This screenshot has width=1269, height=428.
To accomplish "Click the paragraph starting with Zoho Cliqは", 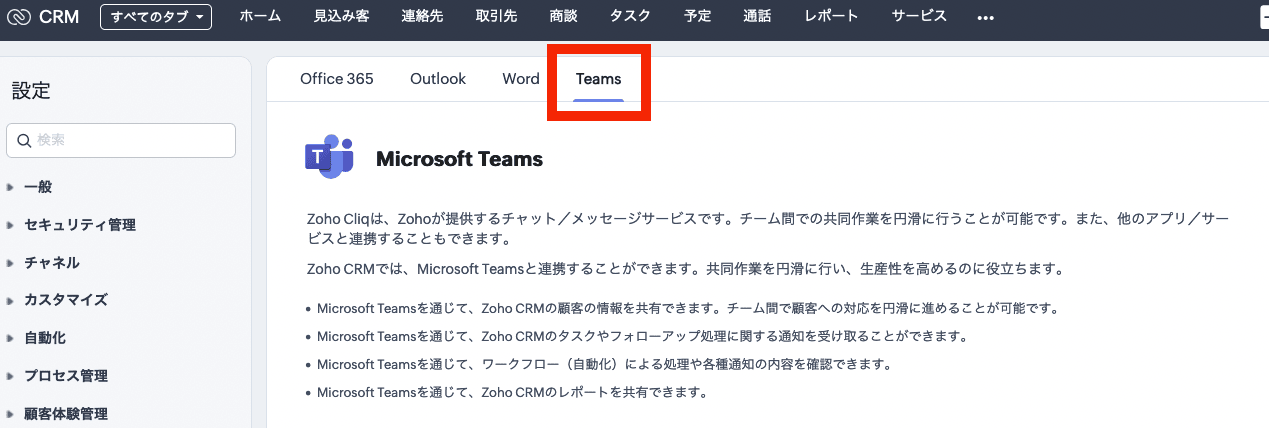I will click(767, 228).
